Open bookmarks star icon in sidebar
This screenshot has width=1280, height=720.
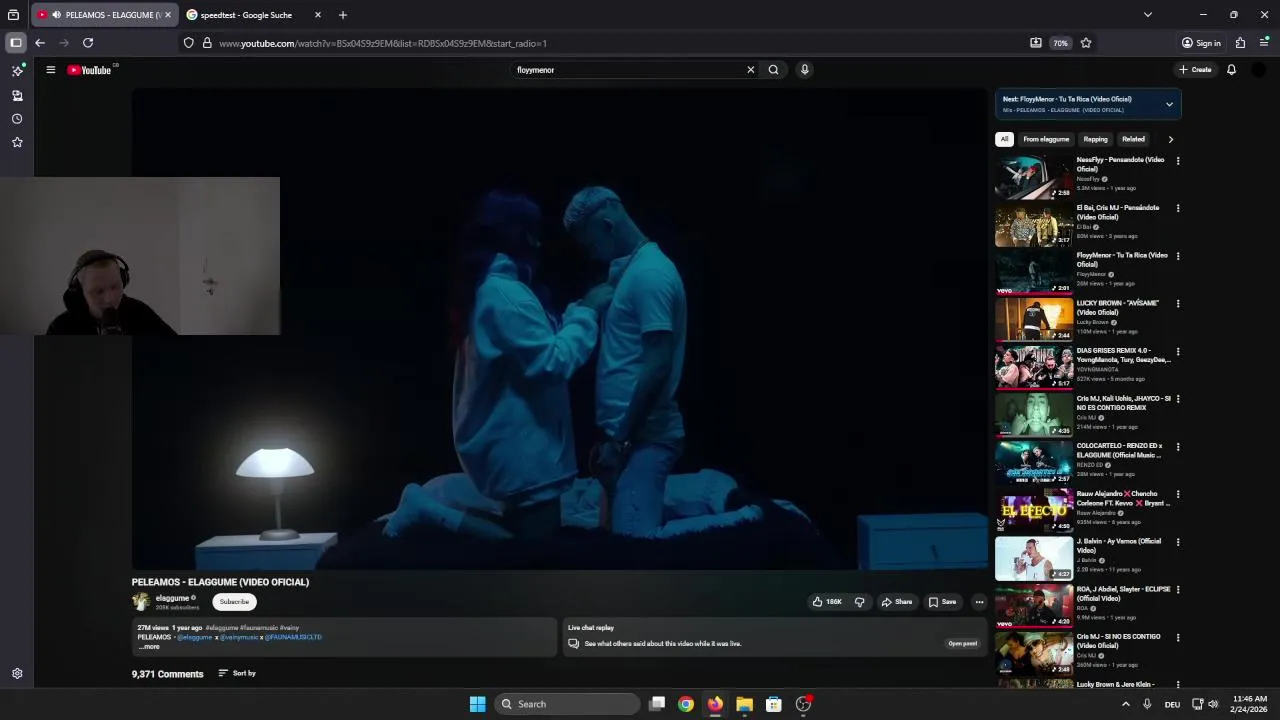pyautogui.click(x=17, y=142)
